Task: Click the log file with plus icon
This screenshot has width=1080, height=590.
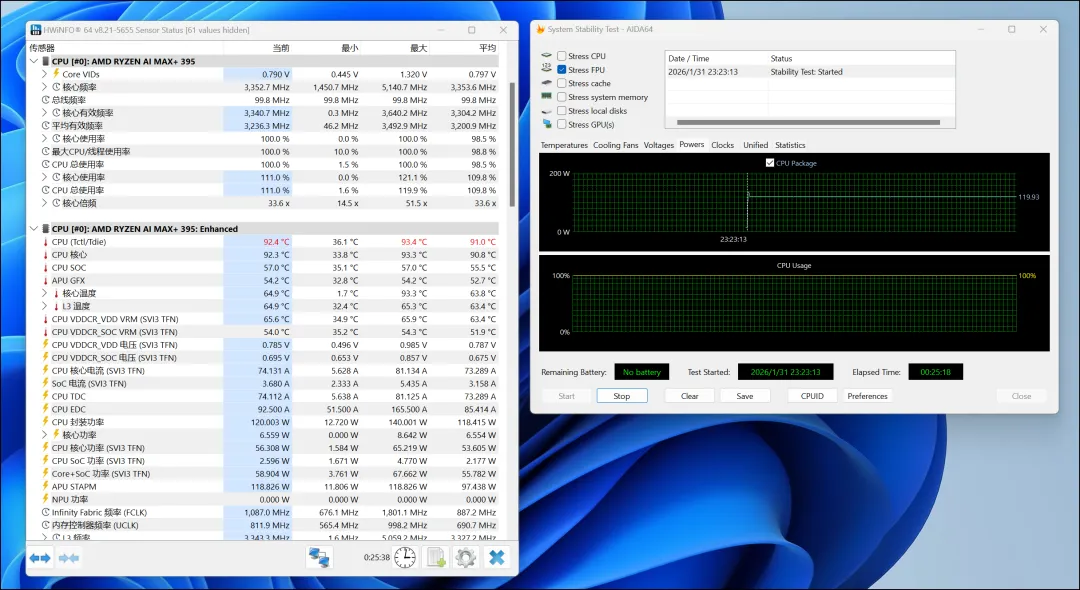Action: pos(435,558)
